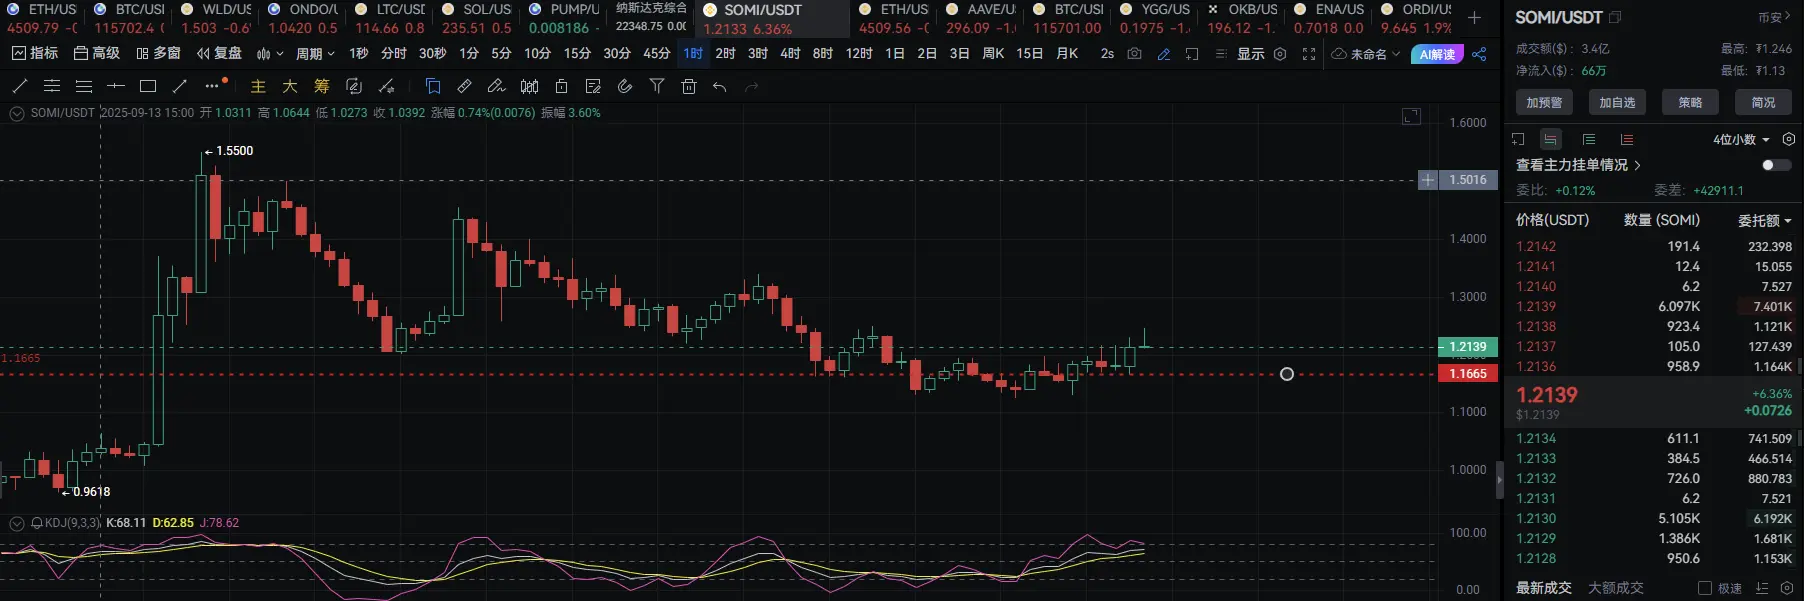Image resolution: width=1804 pixels, height=601 pixels.
Task: Click the bid order row at 1.2130
Action: point(1653,518)
